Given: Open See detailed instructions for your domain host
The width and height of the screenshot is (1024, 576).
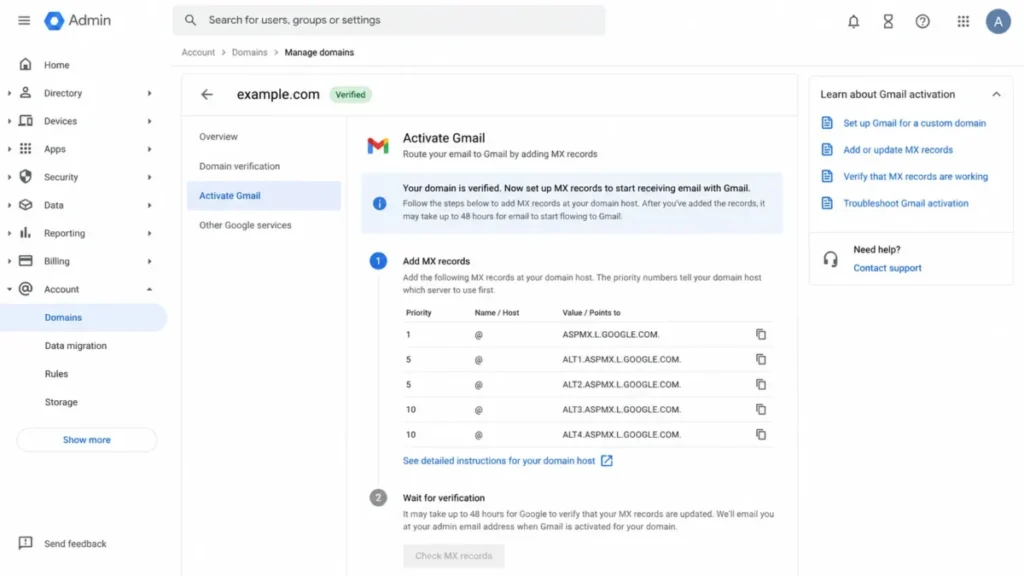Looking at the screenshot, I should (x=499, y=460).
